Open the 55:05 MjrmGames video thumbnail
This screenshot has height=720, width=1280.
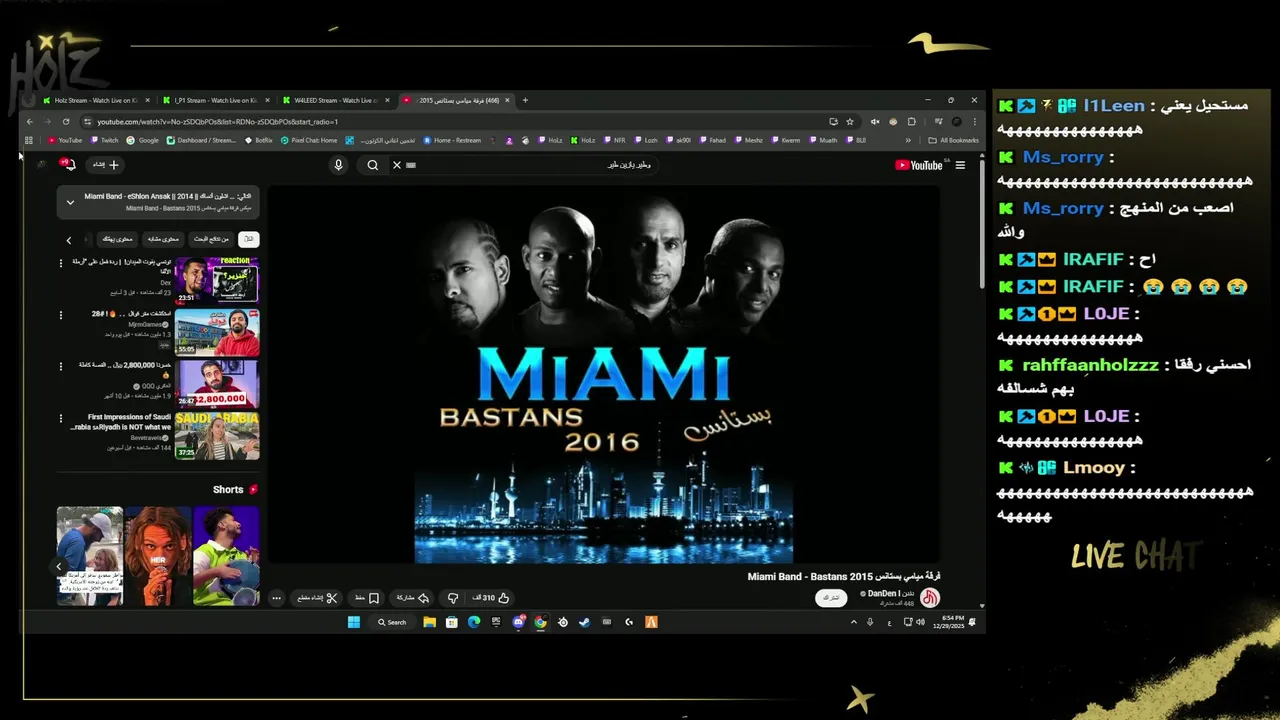217,332
